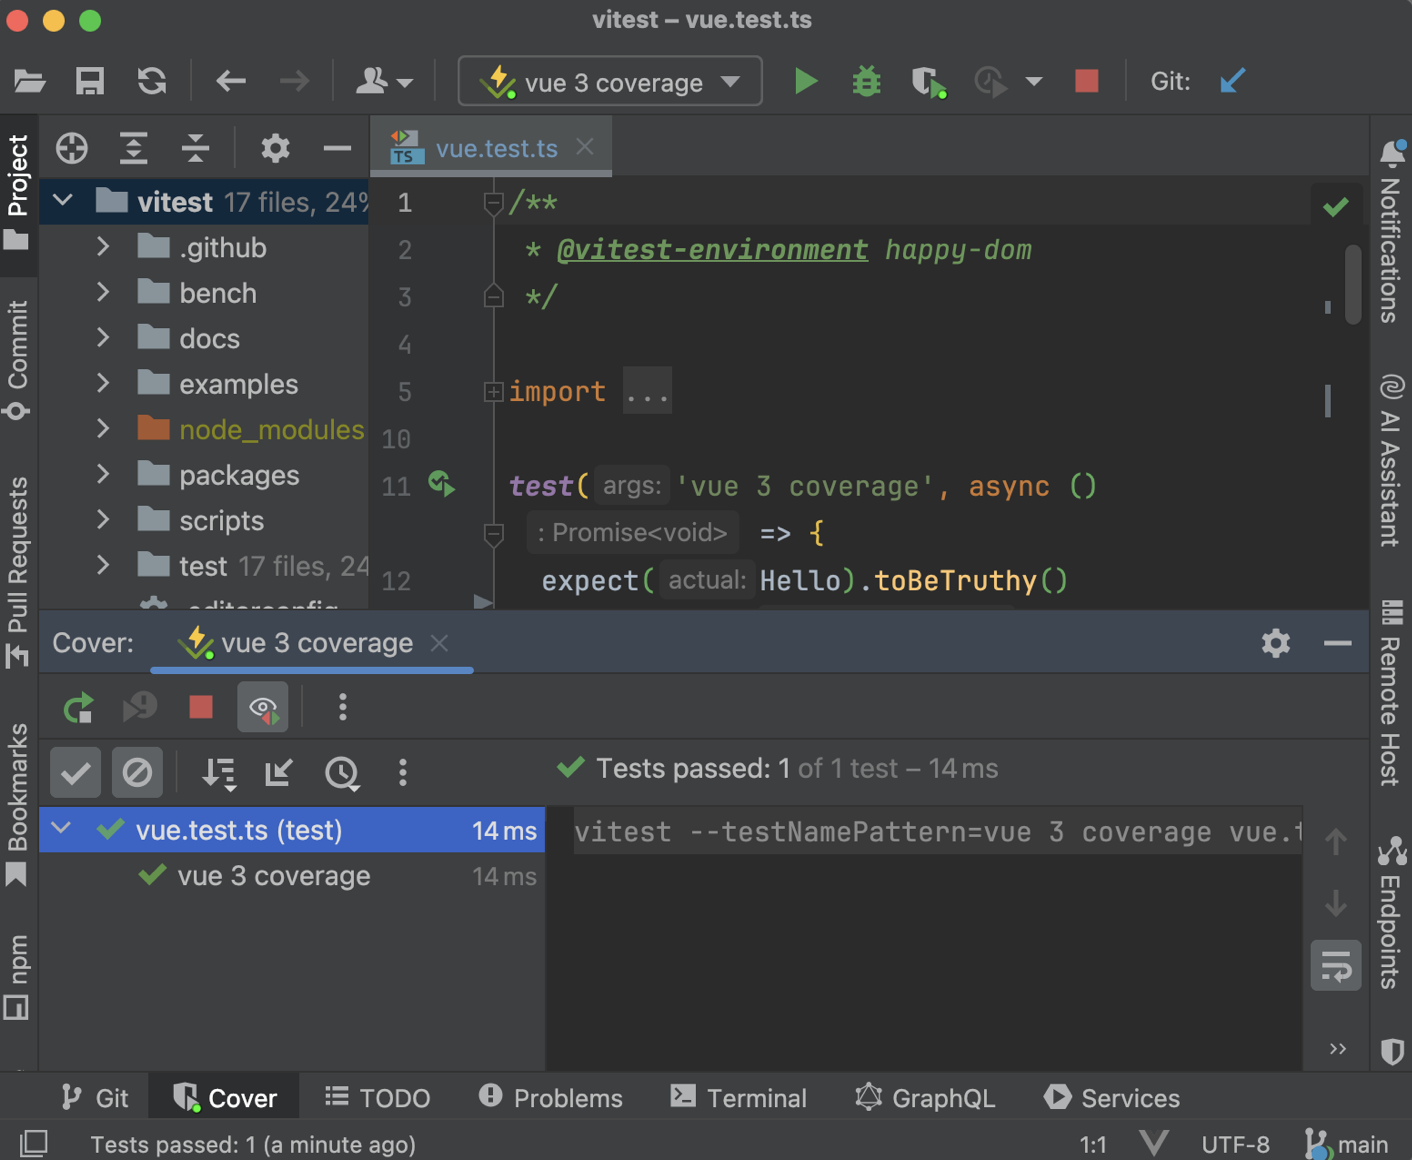Disable show coverage per test eye toggle
This screenshot has width=1412, height=1160.
(x=262, y=707)
